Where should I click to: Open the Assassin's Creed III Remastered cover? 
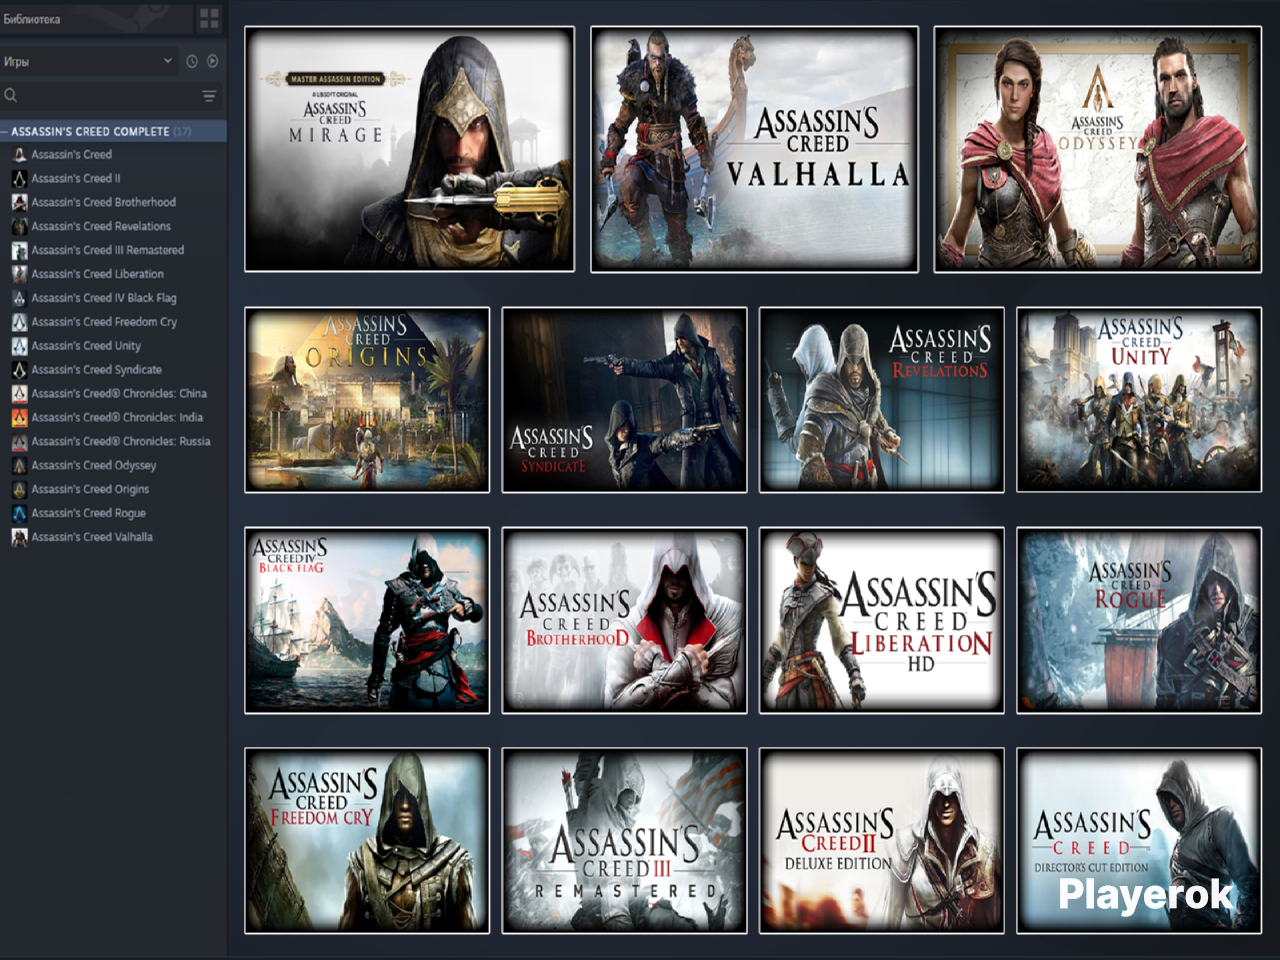point(625,840)
